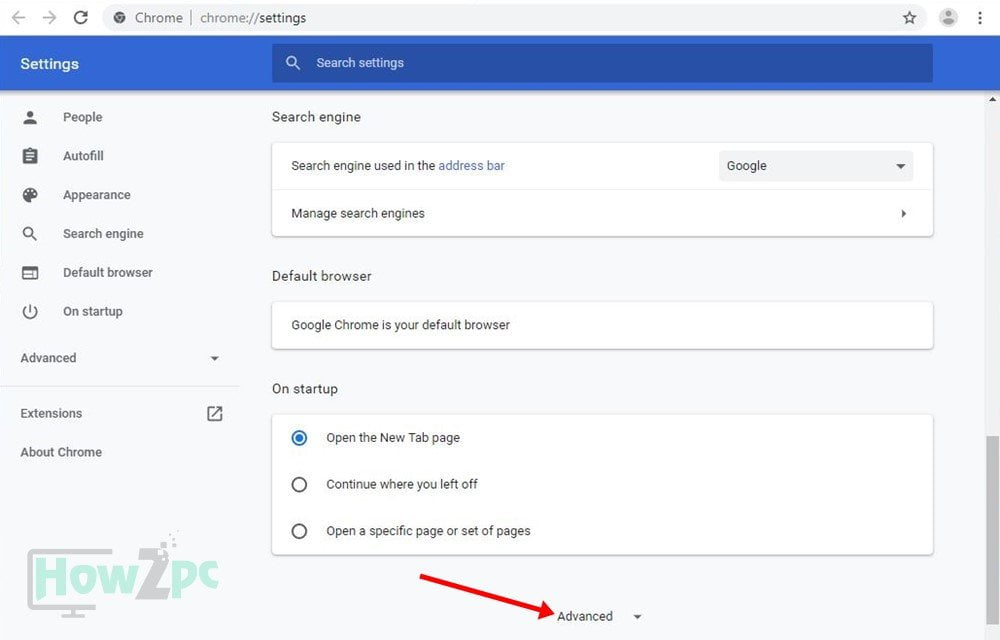Click the page vertical scrollbar thumb
1000x640 pixels.
[x=992, y=530]
